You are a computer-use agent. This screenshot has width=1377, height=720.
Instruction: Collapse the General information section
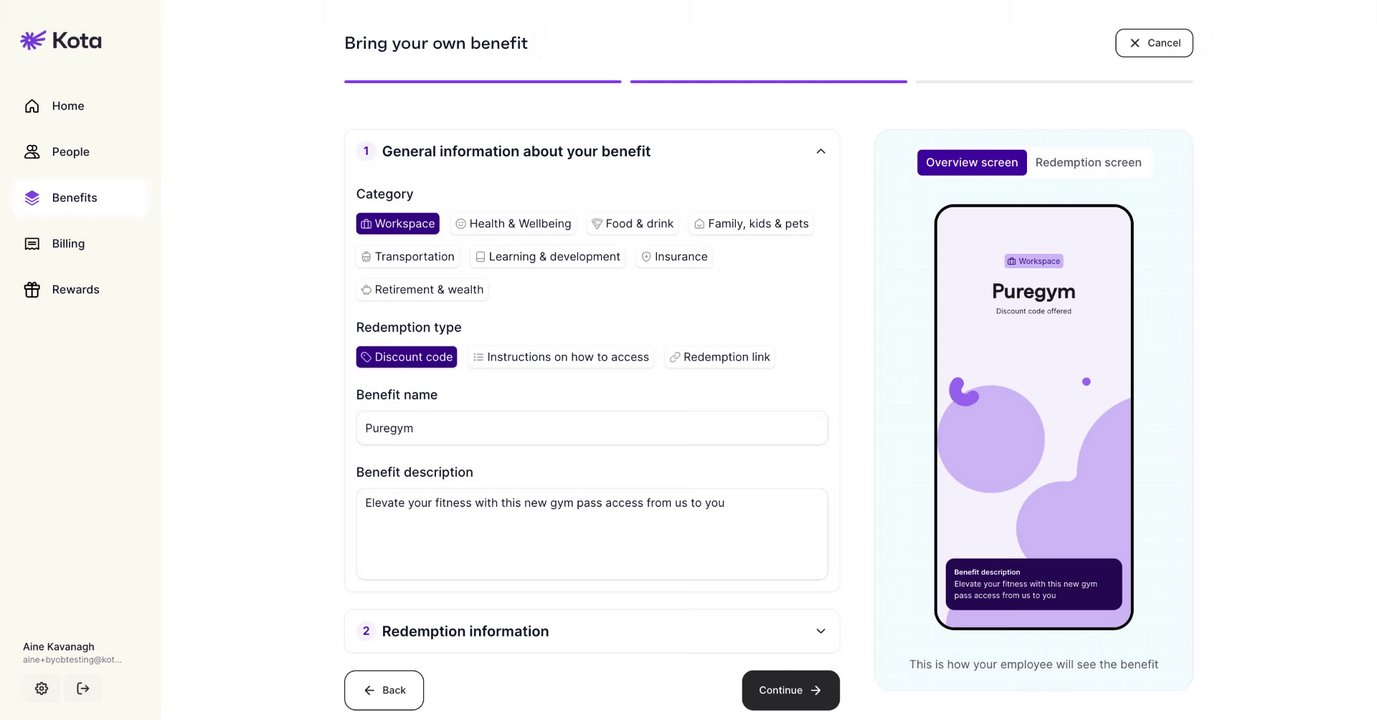820,151
